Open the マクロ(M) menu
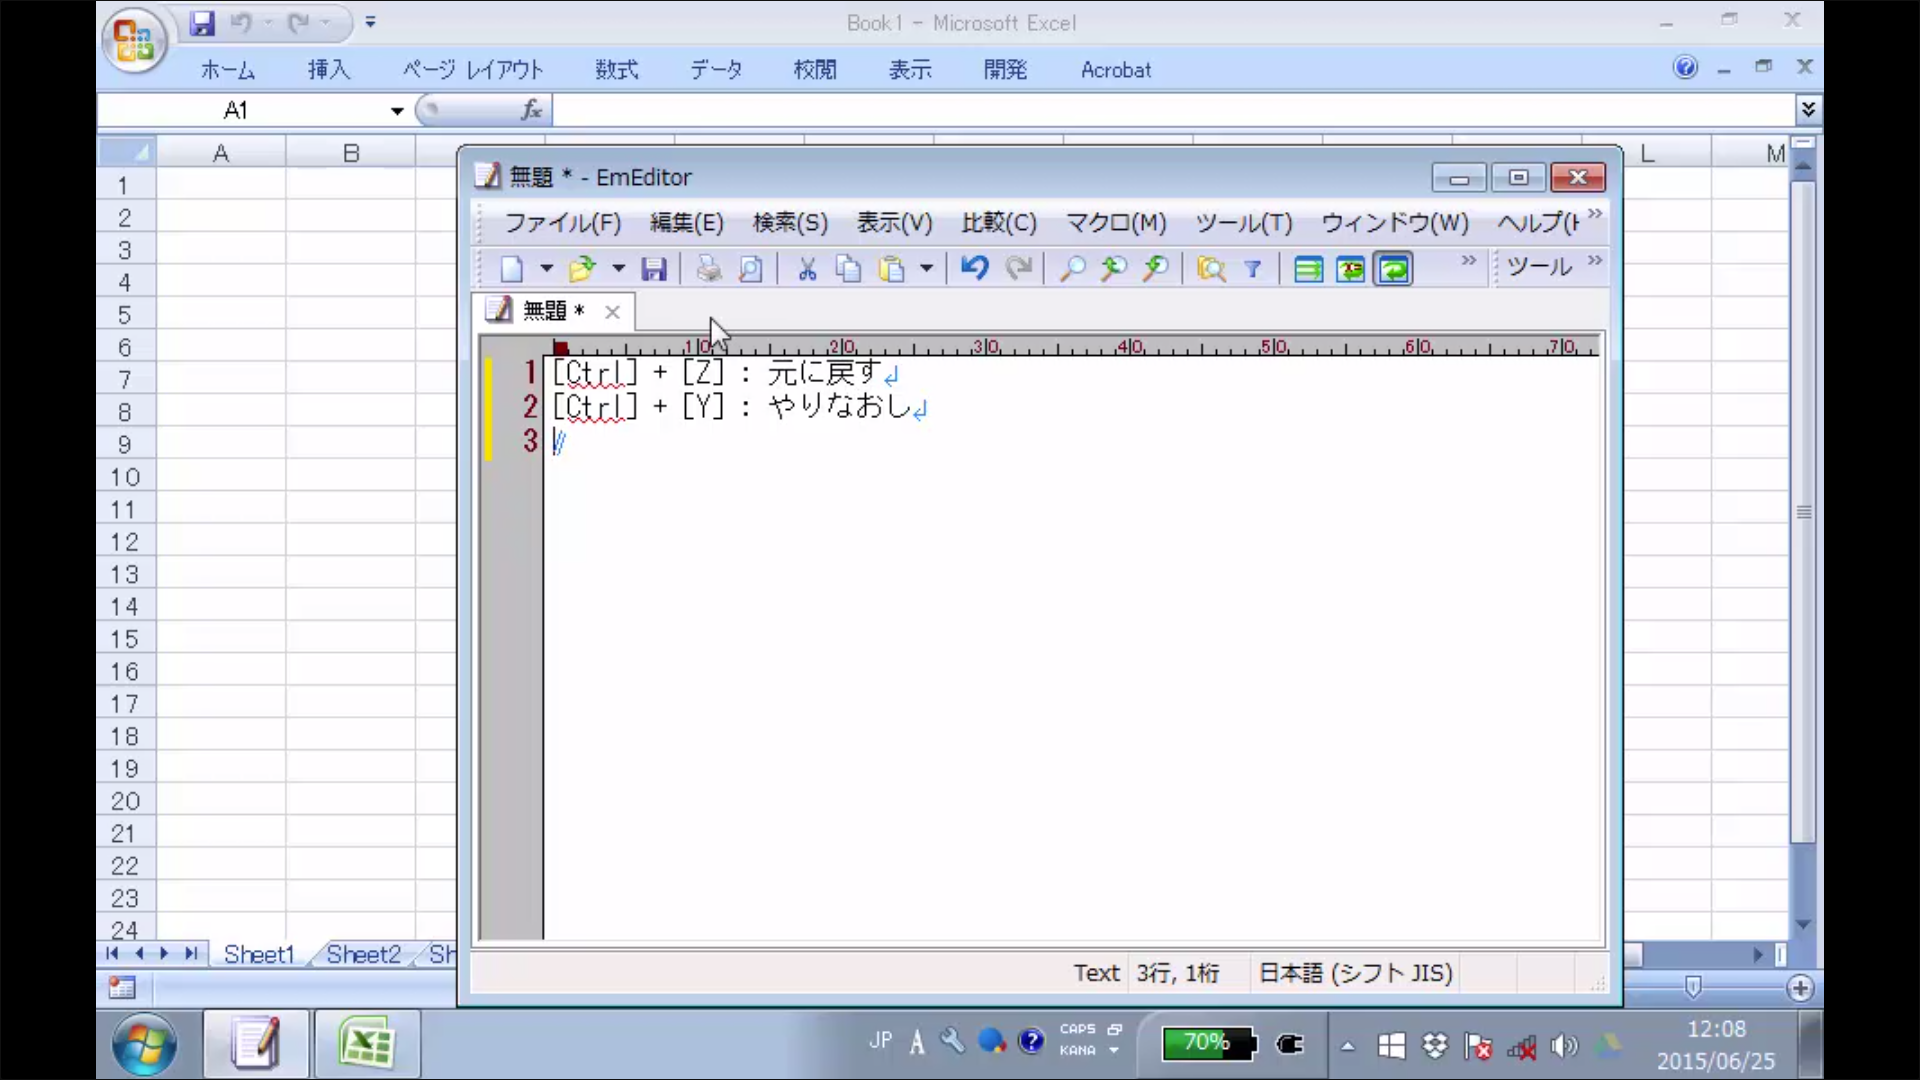This screenshot has height=1080, width=1920. [x=1116, y=223]
